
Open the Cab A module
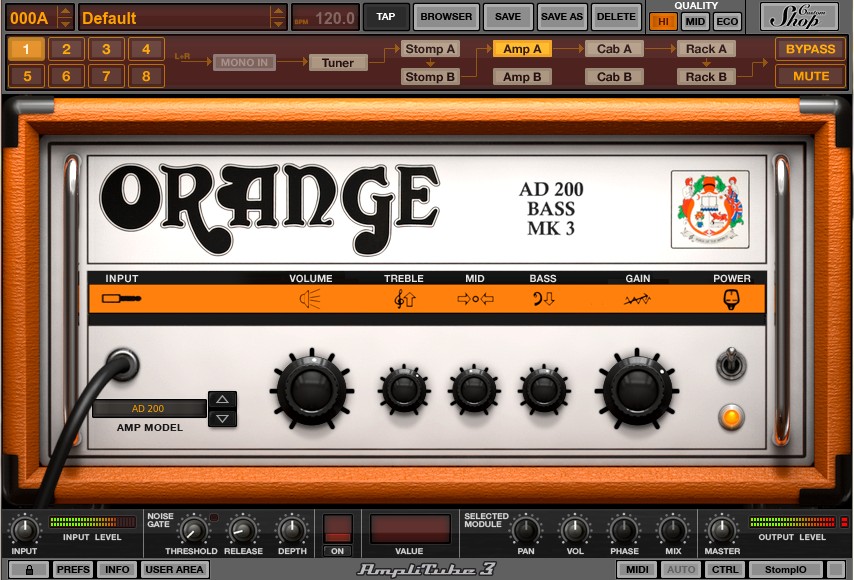(x=614, y=49)
